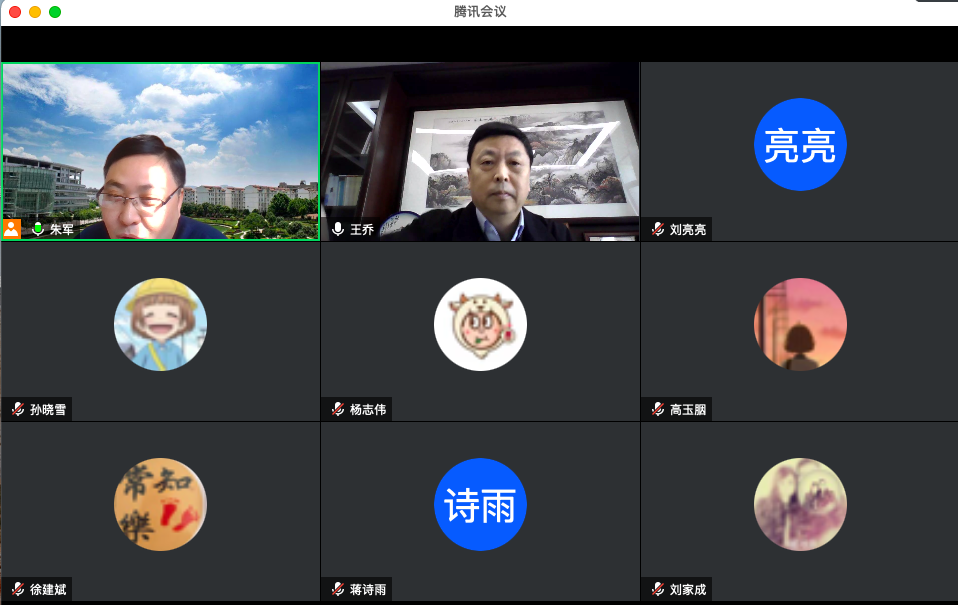
Task: Click 刘家成's muted microphone icon
Action: (x=657, y=589)
